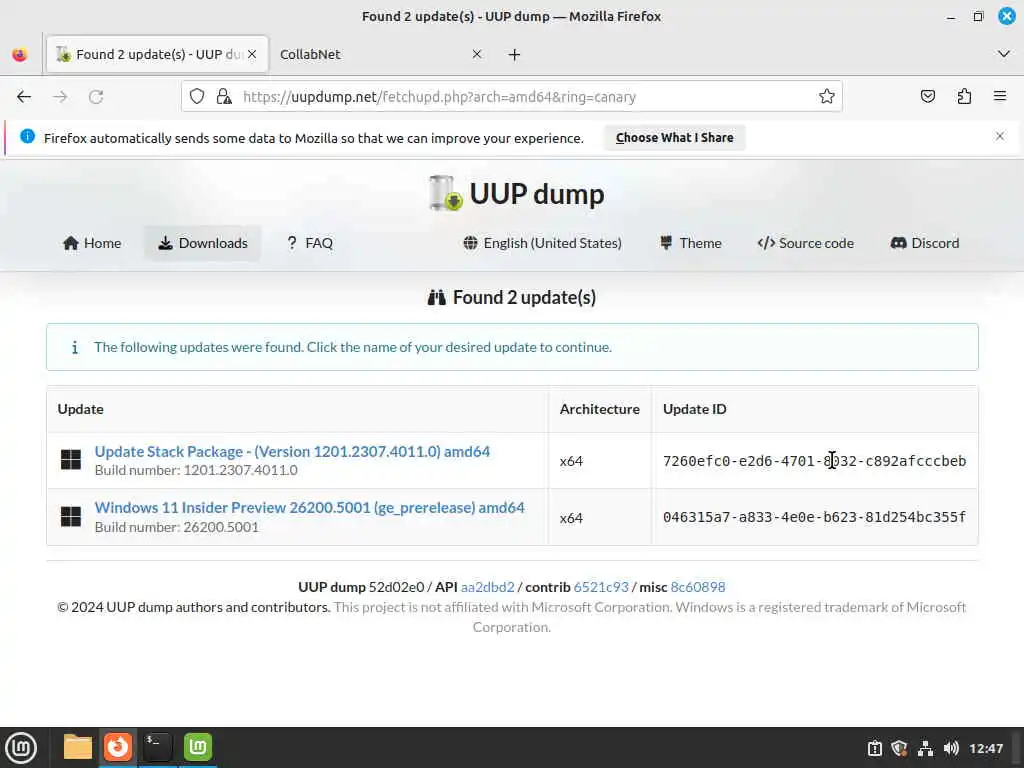
Task: Dismiss the Firefox data notification bar
Action: (1000, 136)
